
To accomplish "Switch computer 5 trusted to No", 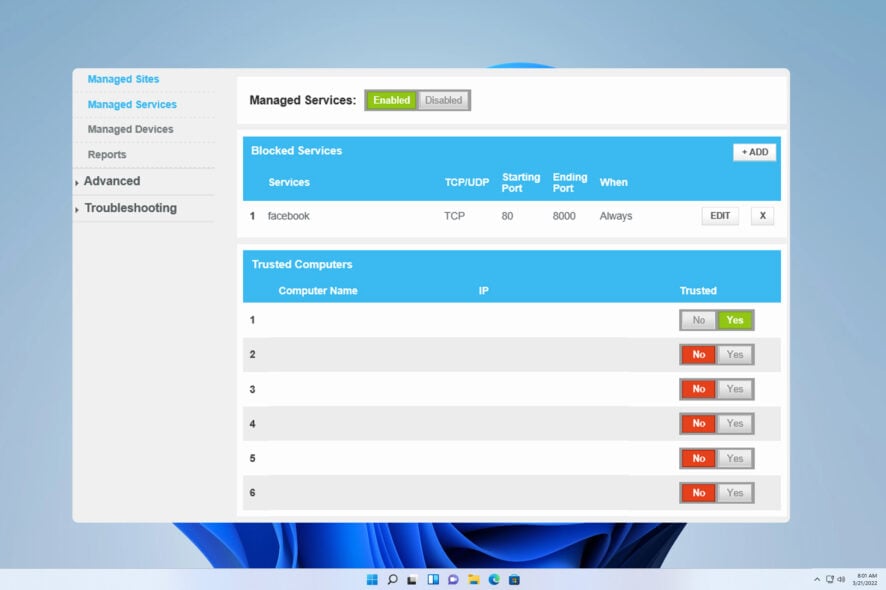I will [698, 458].
